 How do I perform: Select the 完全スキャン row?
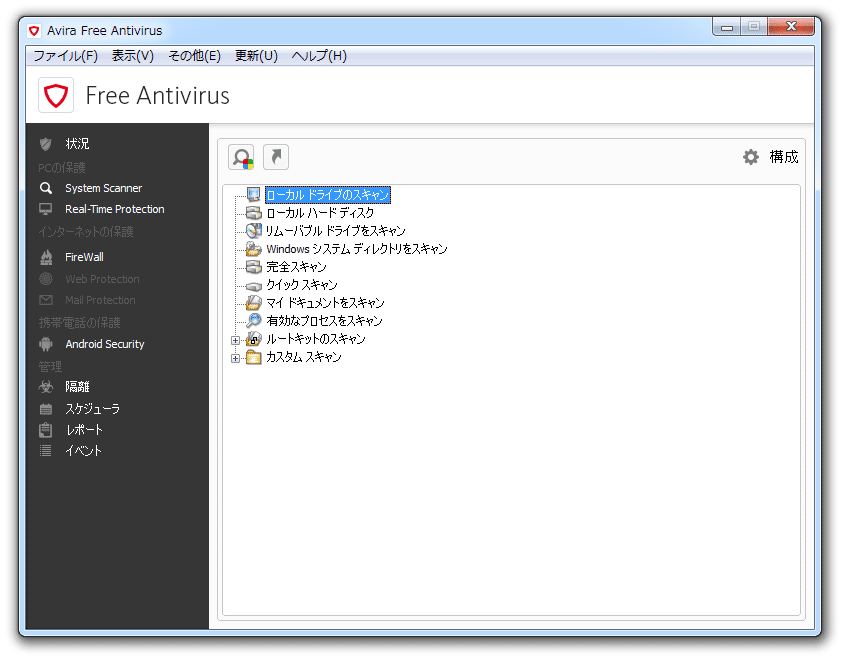[296, 267]
